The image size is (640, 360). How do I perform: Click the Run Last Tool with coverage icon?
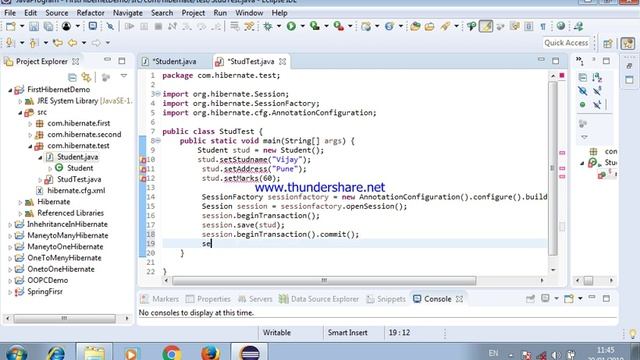pyautogui.click(x=315, y=27)
